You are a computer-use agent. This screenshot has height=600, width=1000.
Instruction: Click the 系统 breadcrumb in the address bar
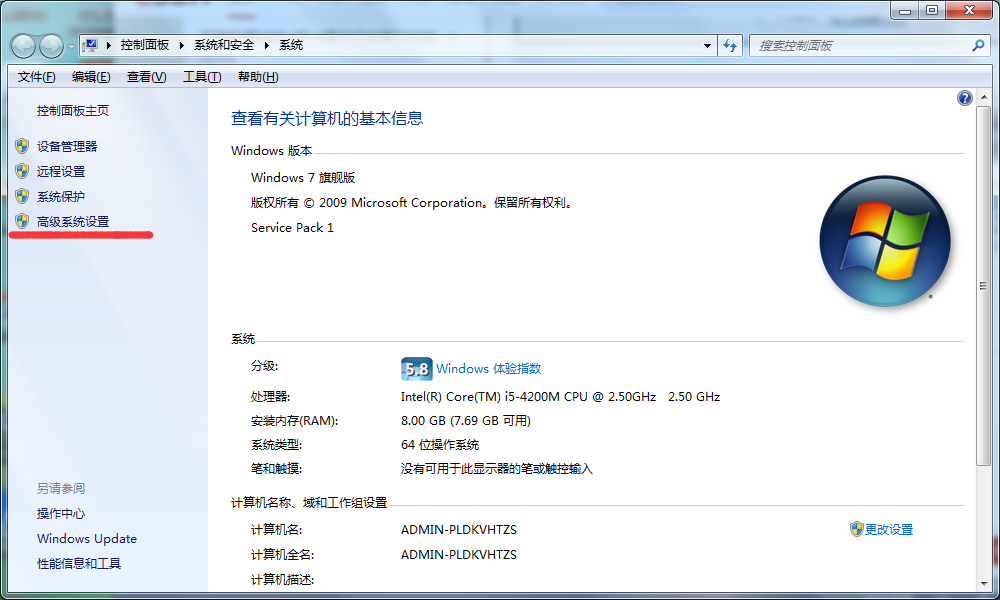coord(291,45)
